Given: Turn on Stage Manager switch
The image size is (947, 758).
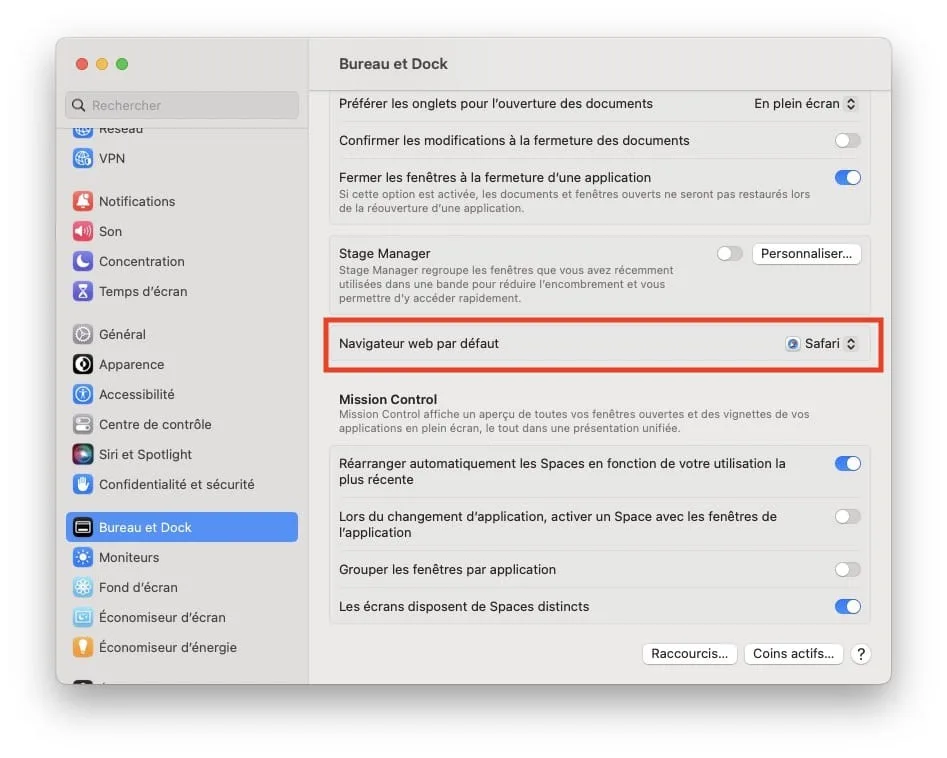Looking at the screenshot, I should pos(730,254).
